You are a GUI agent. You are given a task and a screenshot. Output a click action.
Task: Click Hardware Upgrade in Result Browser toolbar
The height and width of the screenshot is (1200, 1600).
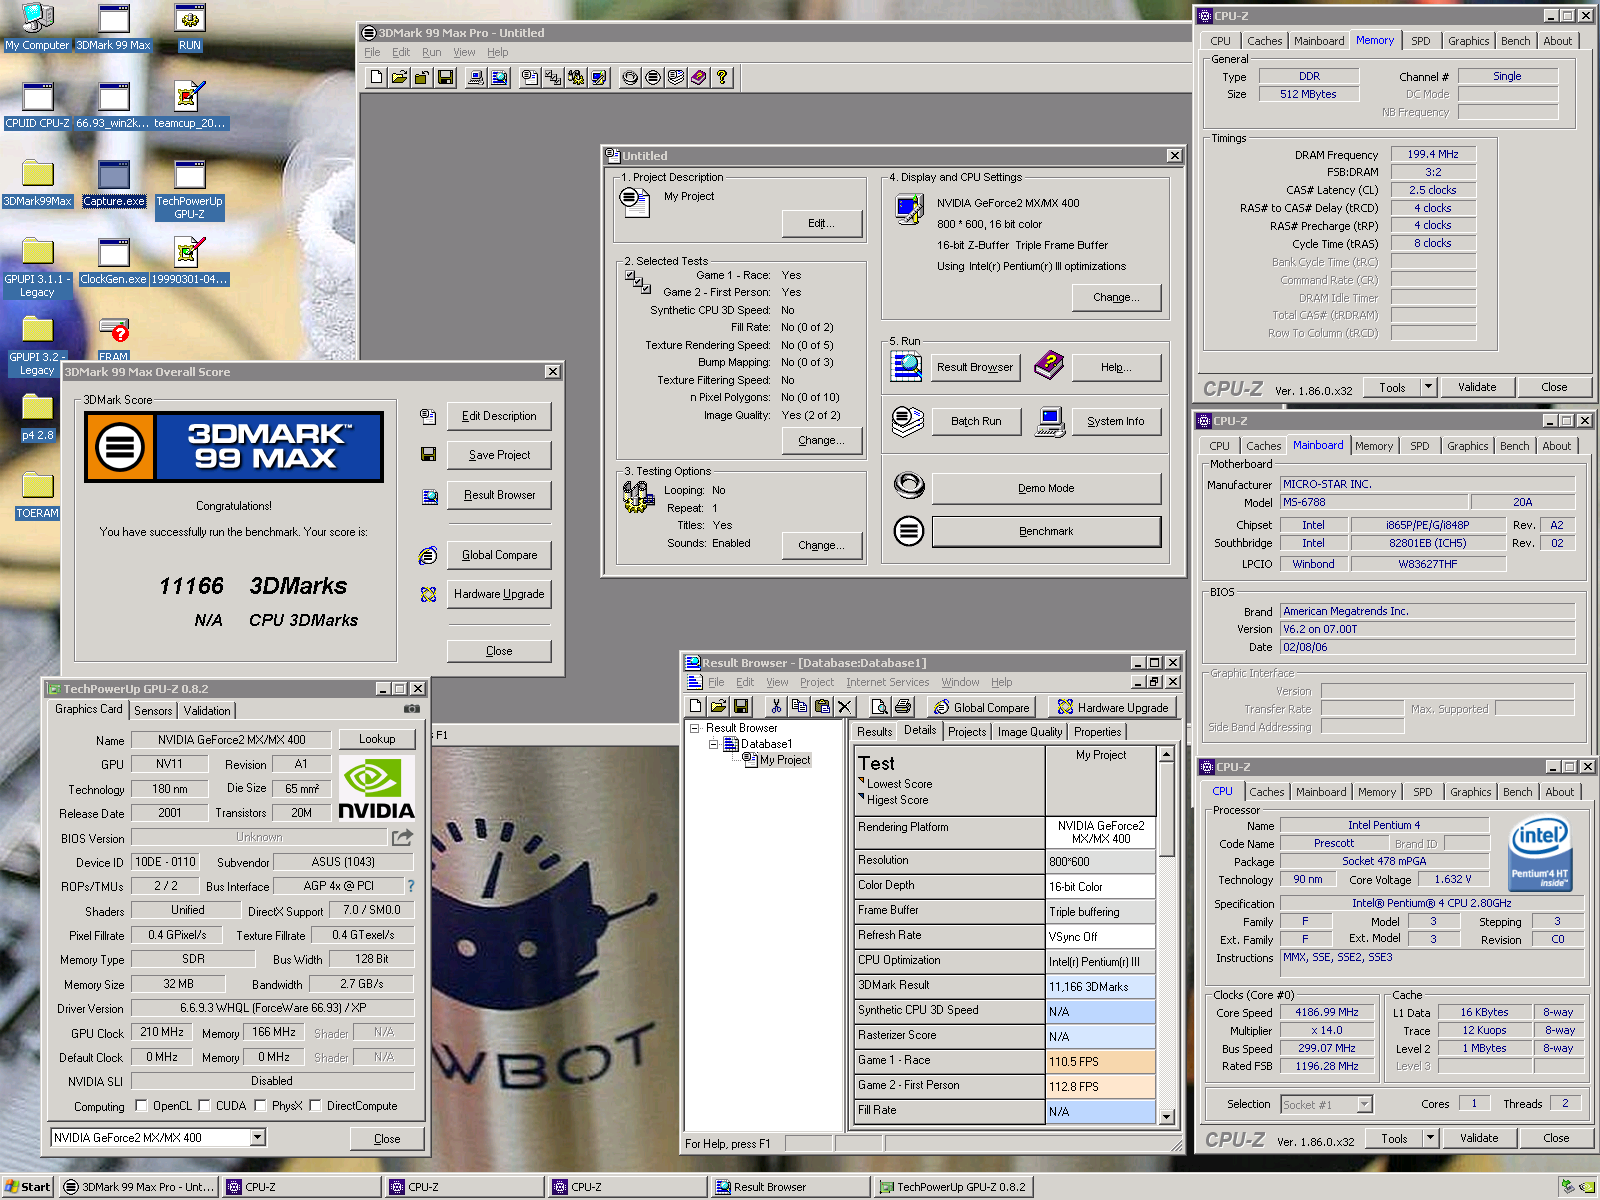[x=1112, y=707]
